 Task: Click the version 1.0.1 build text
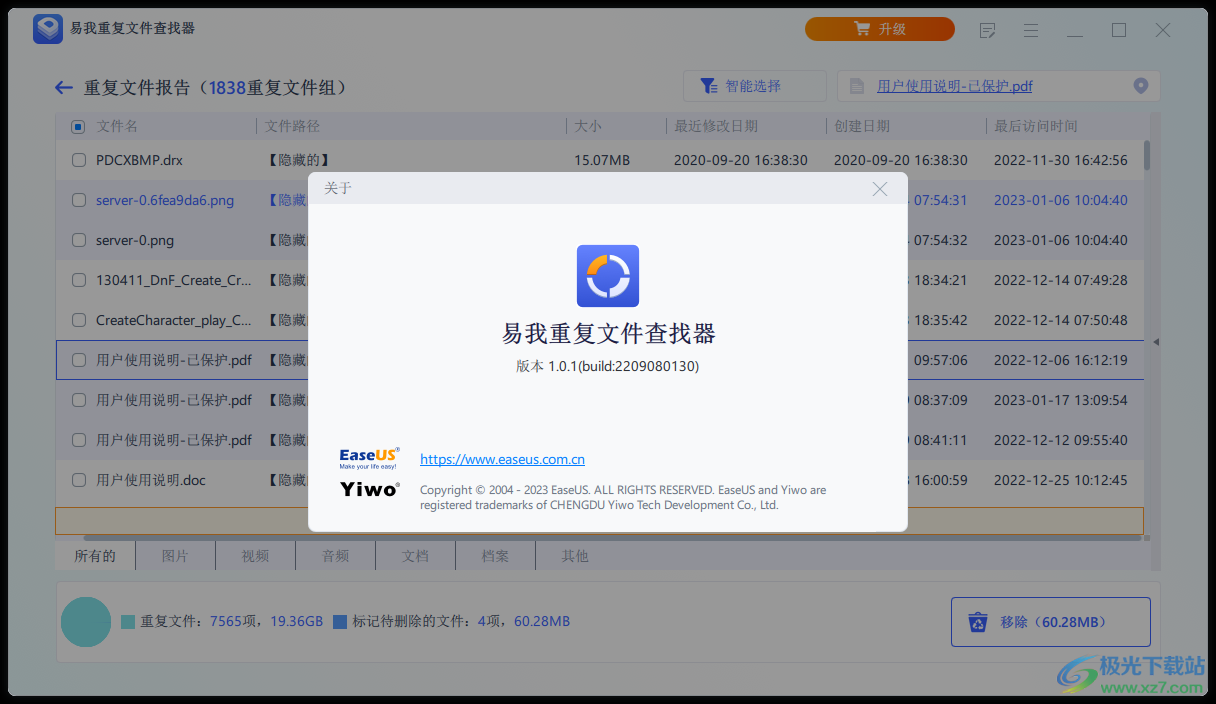pyautogui.click(x=608, y=366)
